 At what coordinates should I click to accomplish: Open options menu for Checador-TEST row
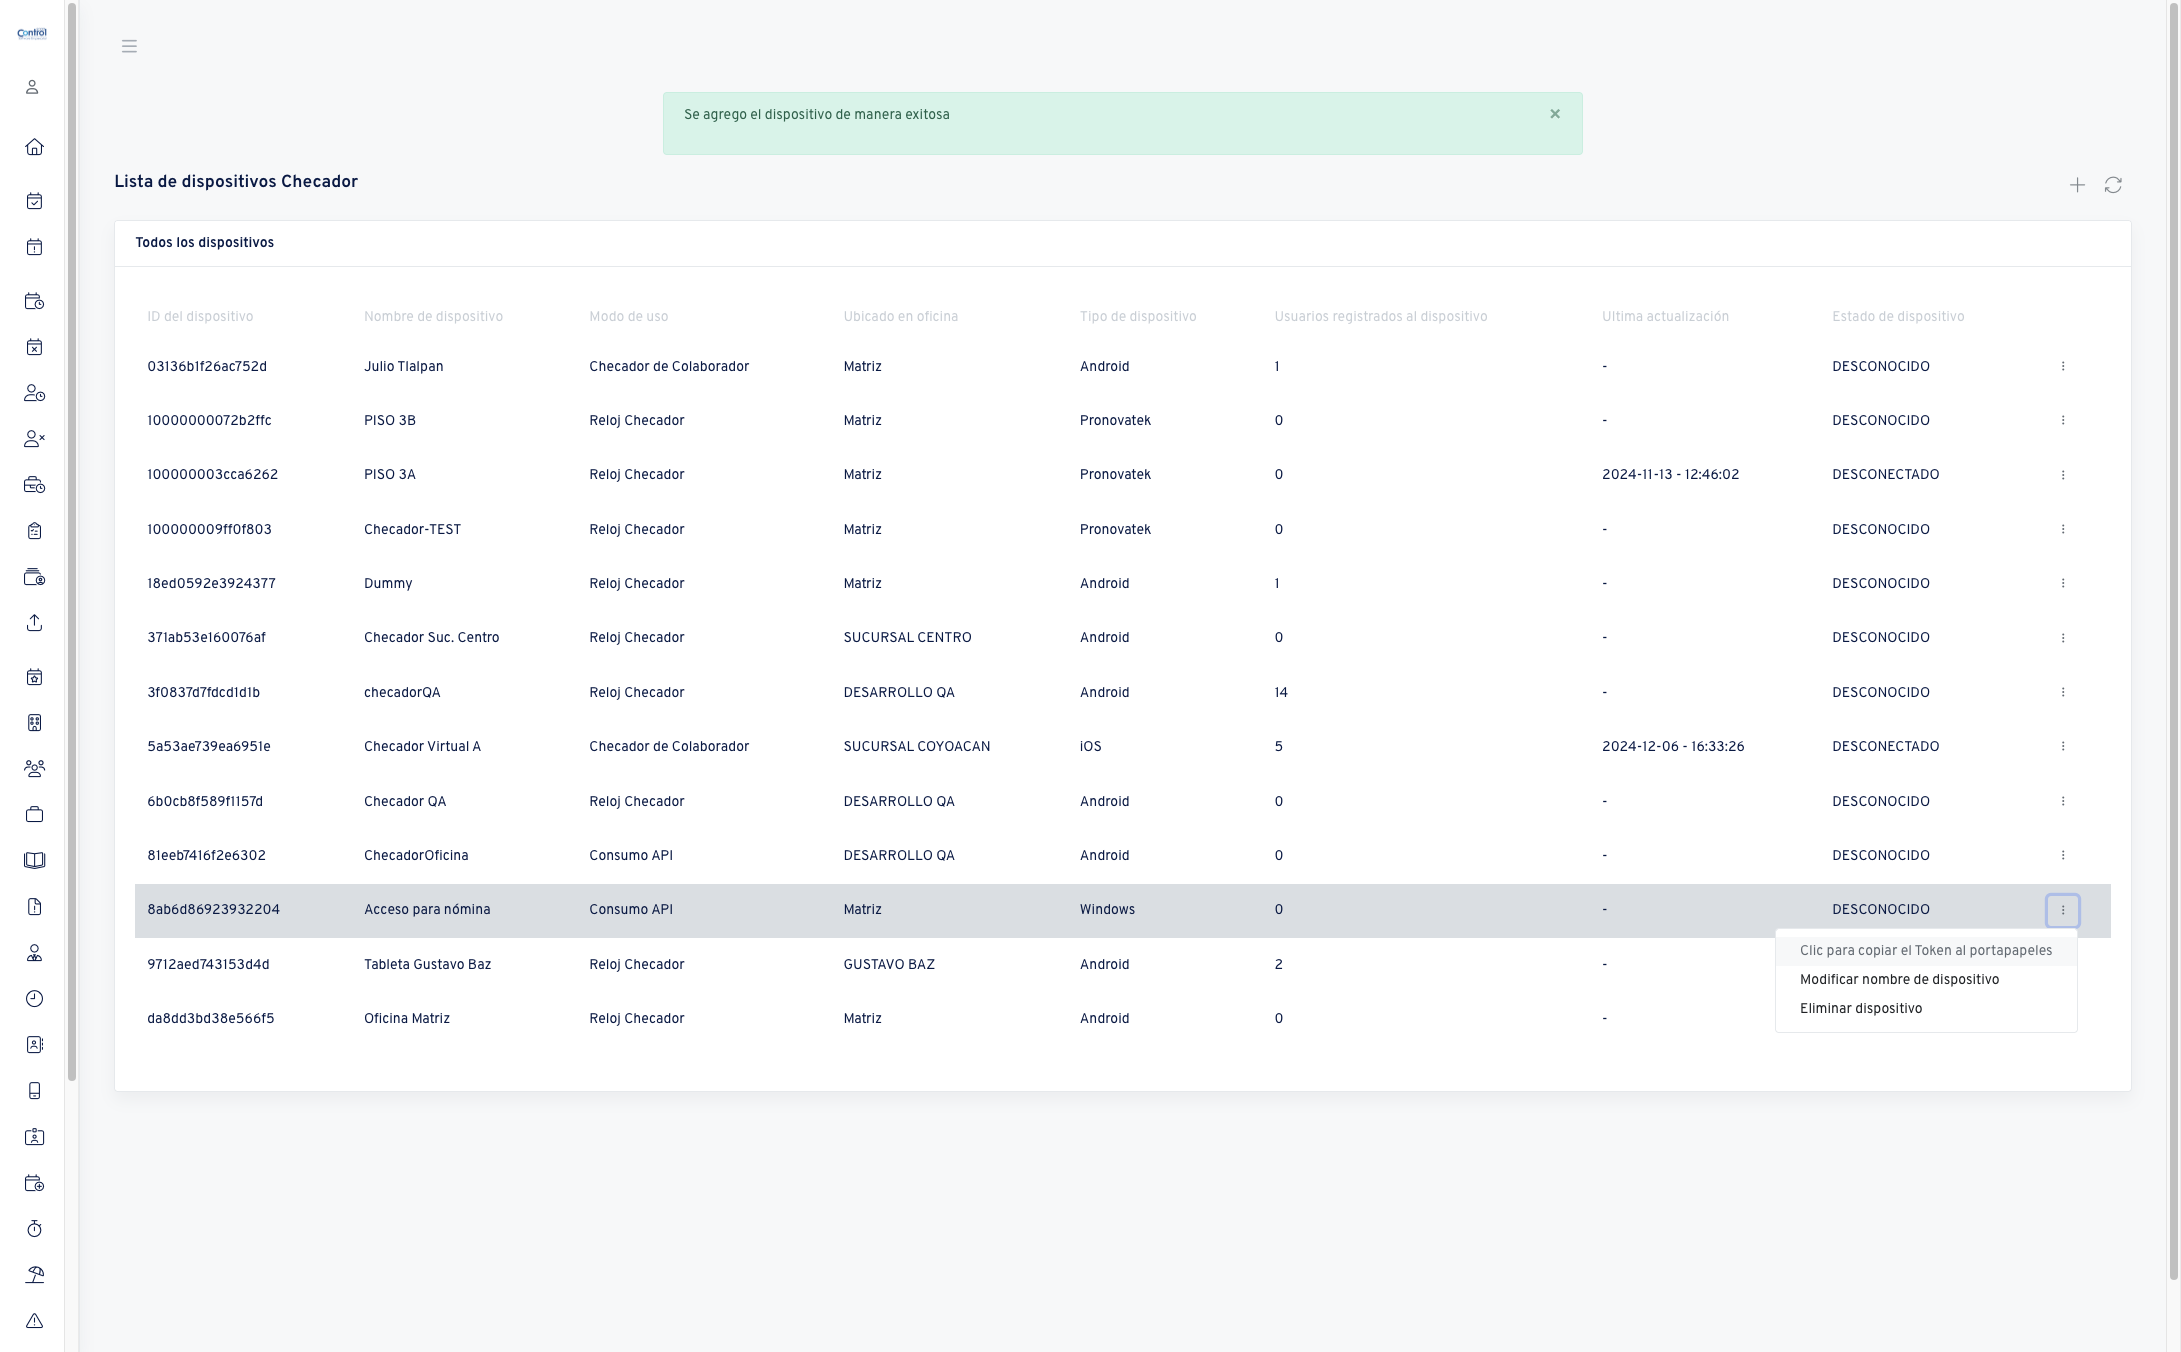pyautogui.click(x=2063, y=529)
